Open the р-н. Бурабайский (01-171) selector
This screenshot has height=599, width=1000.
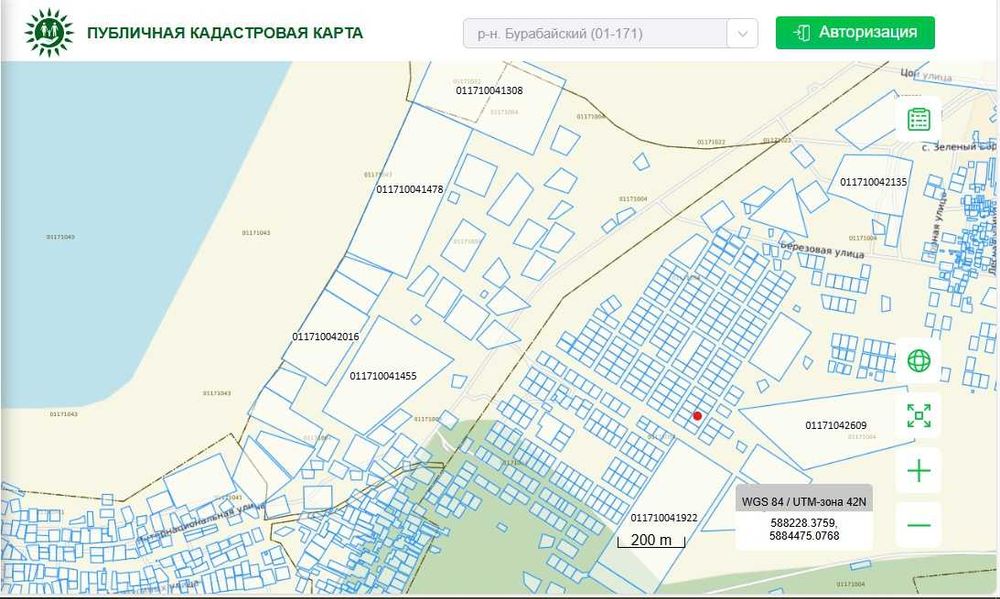coord(610,33)
